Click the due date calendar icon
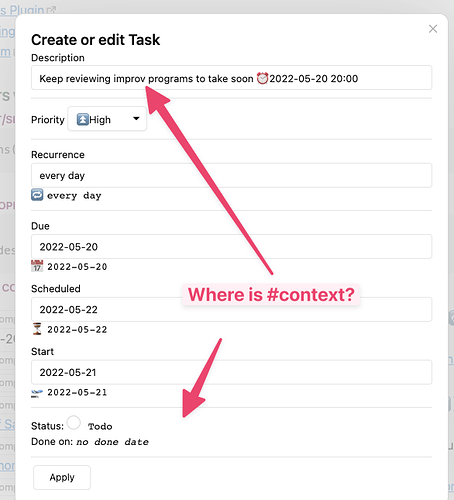The height and width of the screenshot is (500, 454). 37,266
